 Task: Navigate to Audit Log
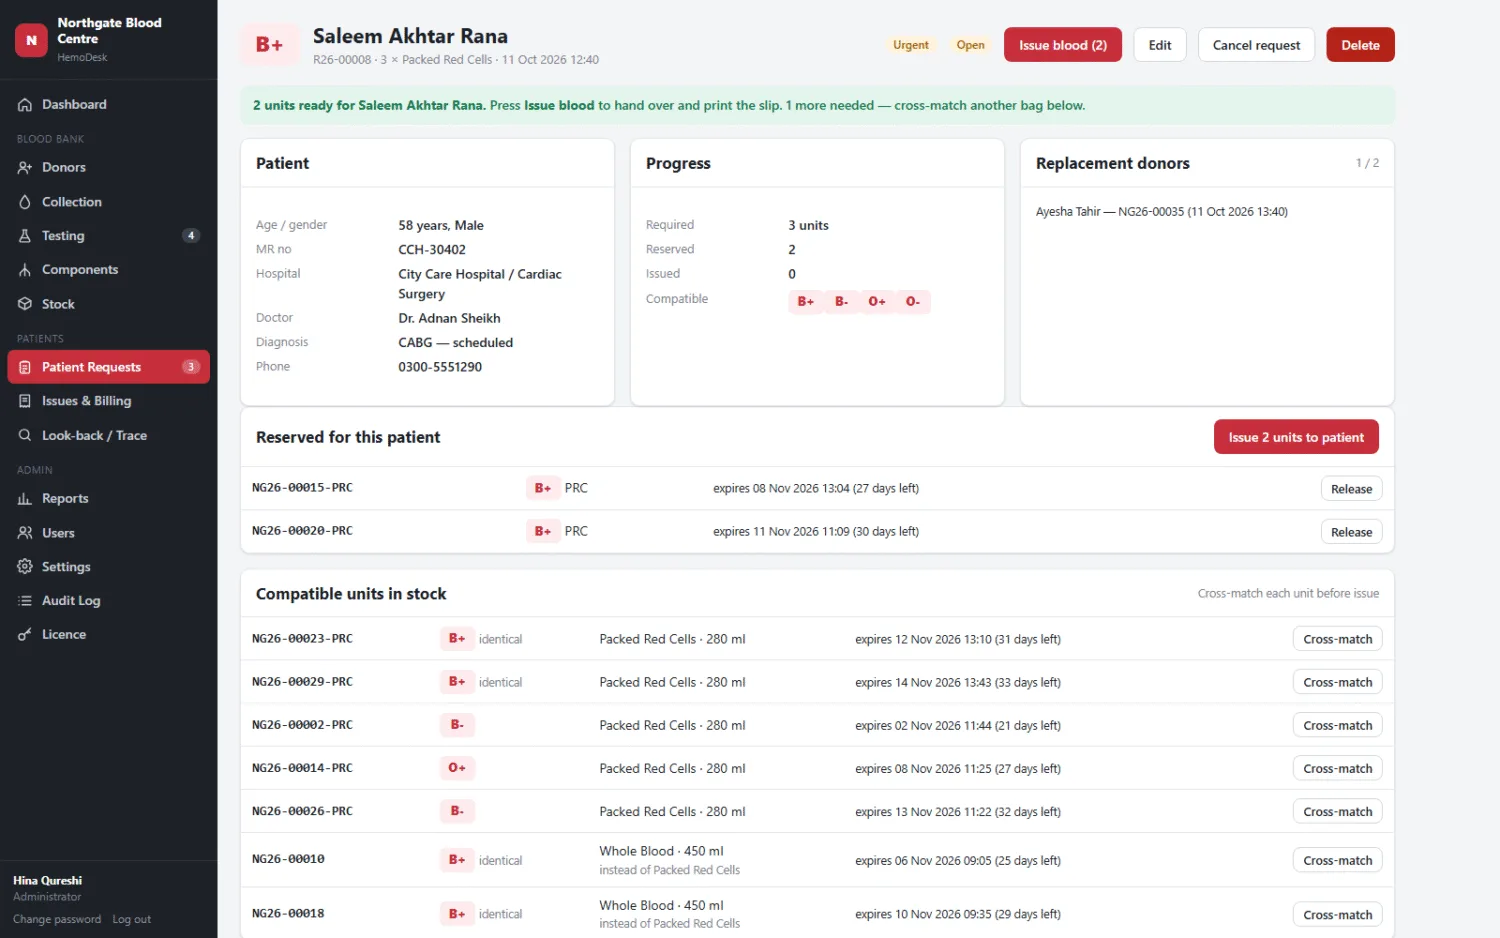[108, 601]
